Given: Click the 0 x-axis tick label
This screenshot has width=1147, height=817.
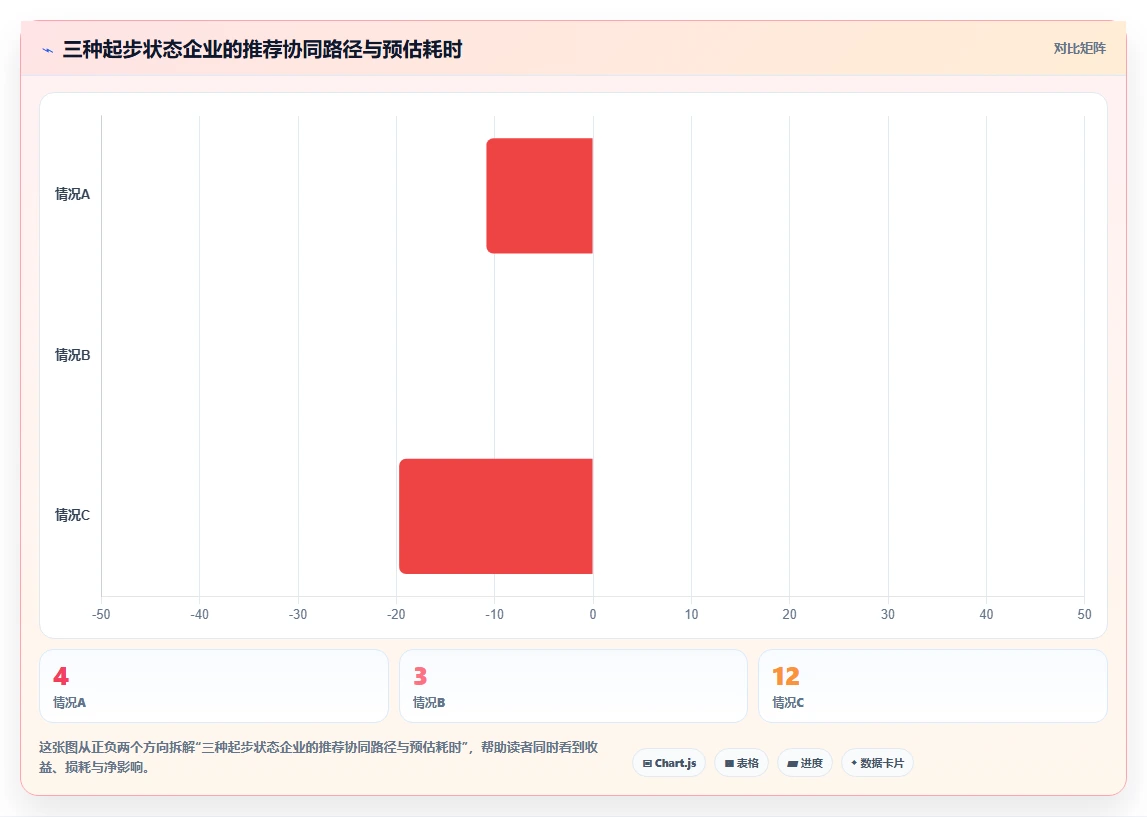Looking at the screenshot, I should point(593,614).
